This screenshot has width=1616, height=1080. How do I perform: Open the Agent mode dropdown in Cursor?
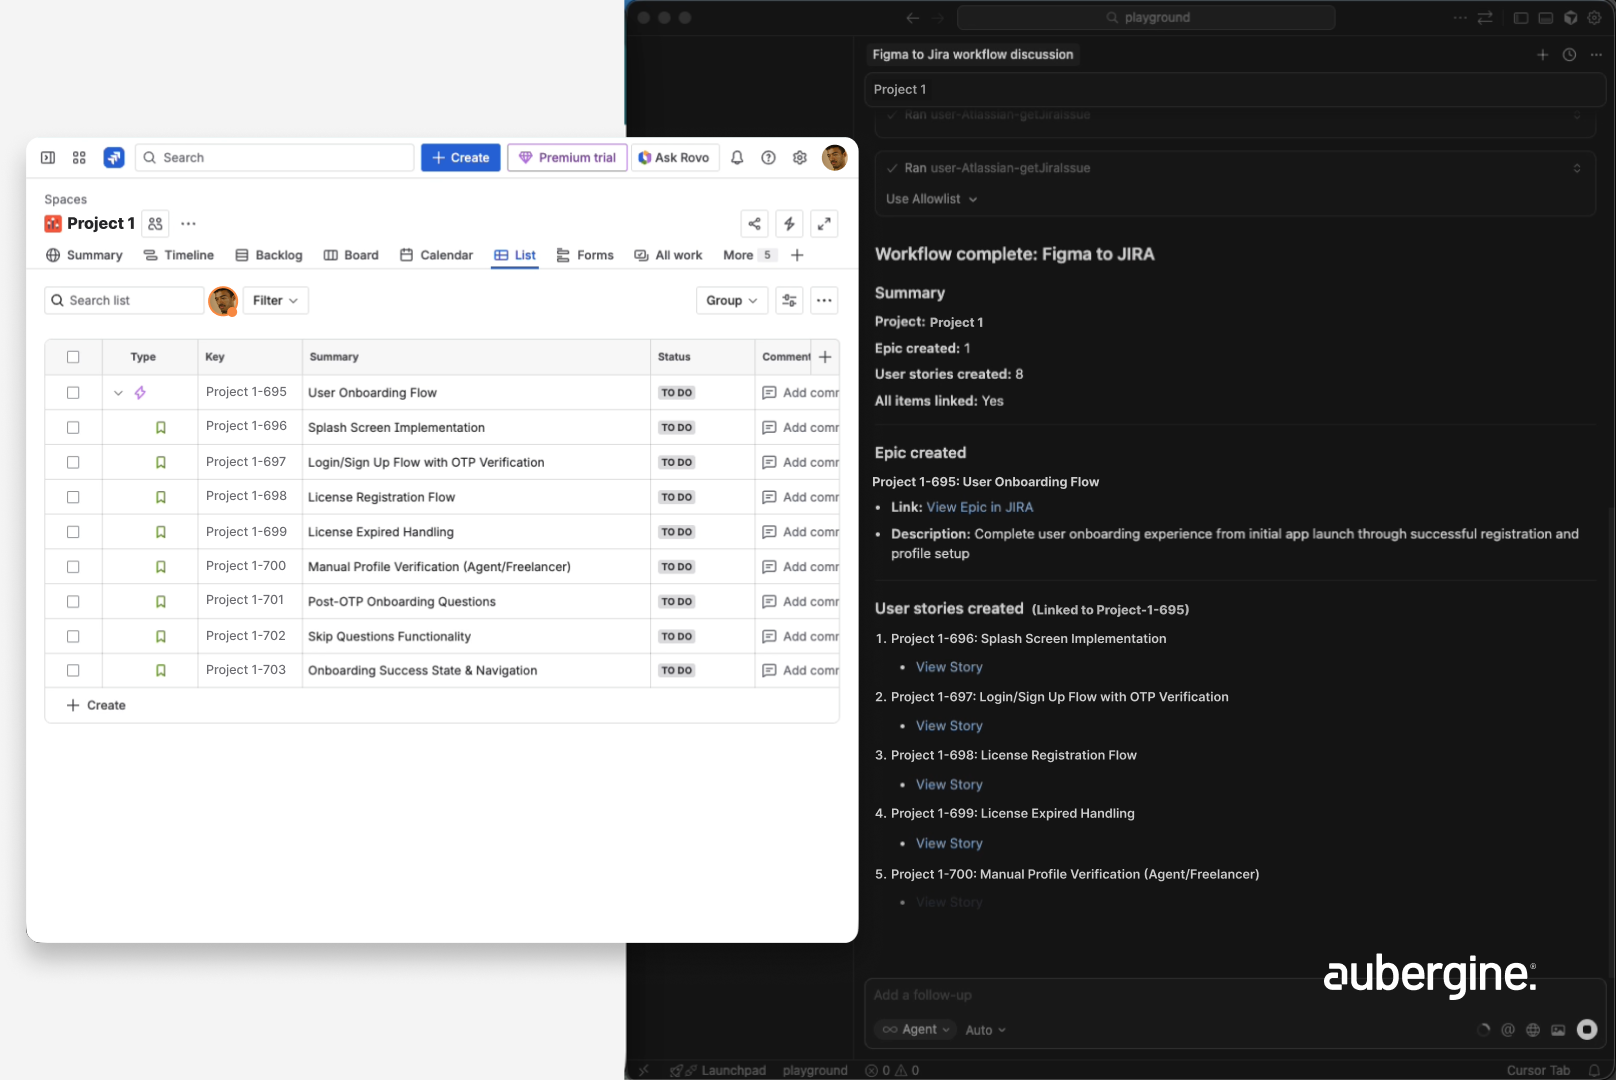[916, 1030]
